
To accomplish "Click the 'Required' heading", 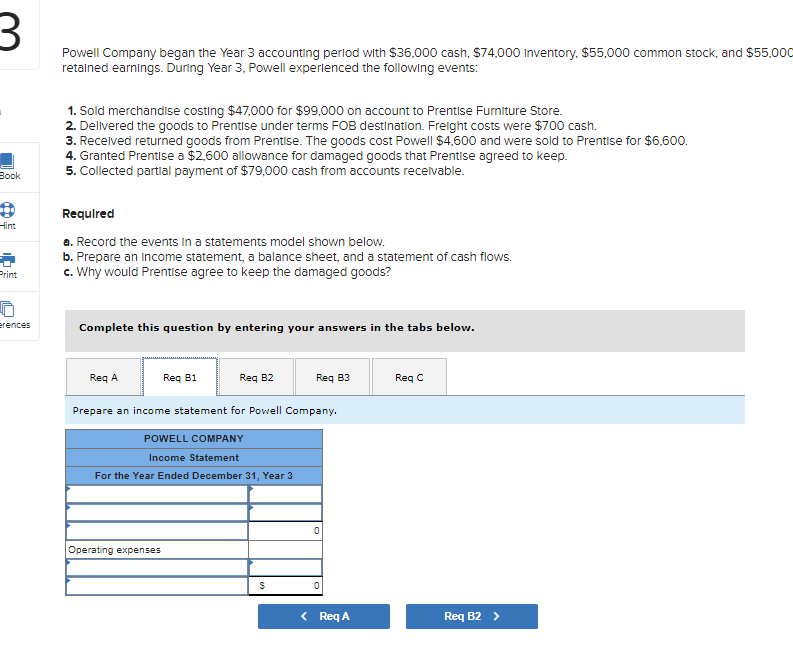I will [x=88, y=214].
